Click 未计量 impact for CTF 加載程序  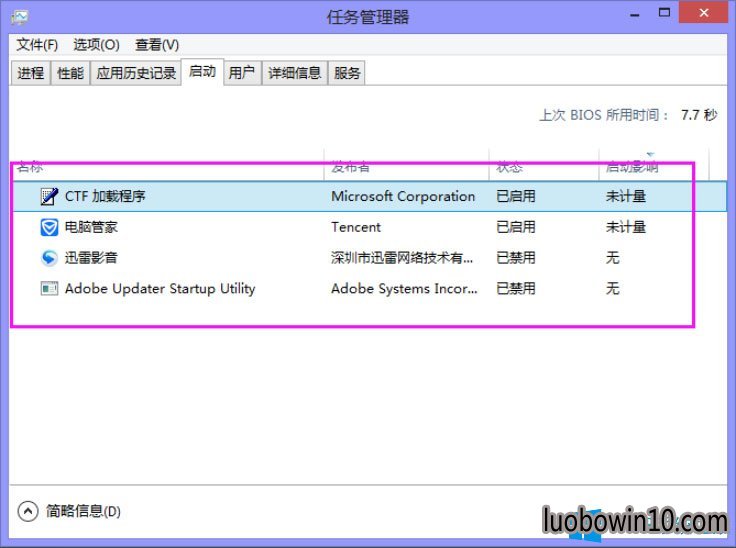click(626, 196)
